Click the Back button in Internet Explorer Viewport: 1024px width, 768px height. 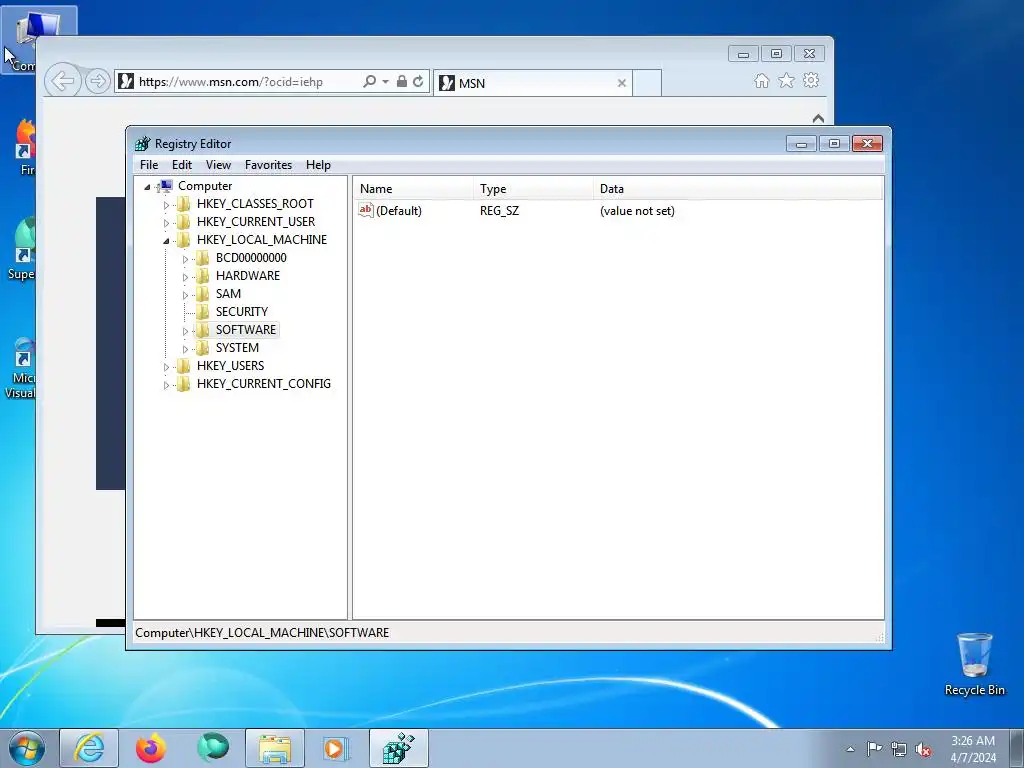pos(63,82)
